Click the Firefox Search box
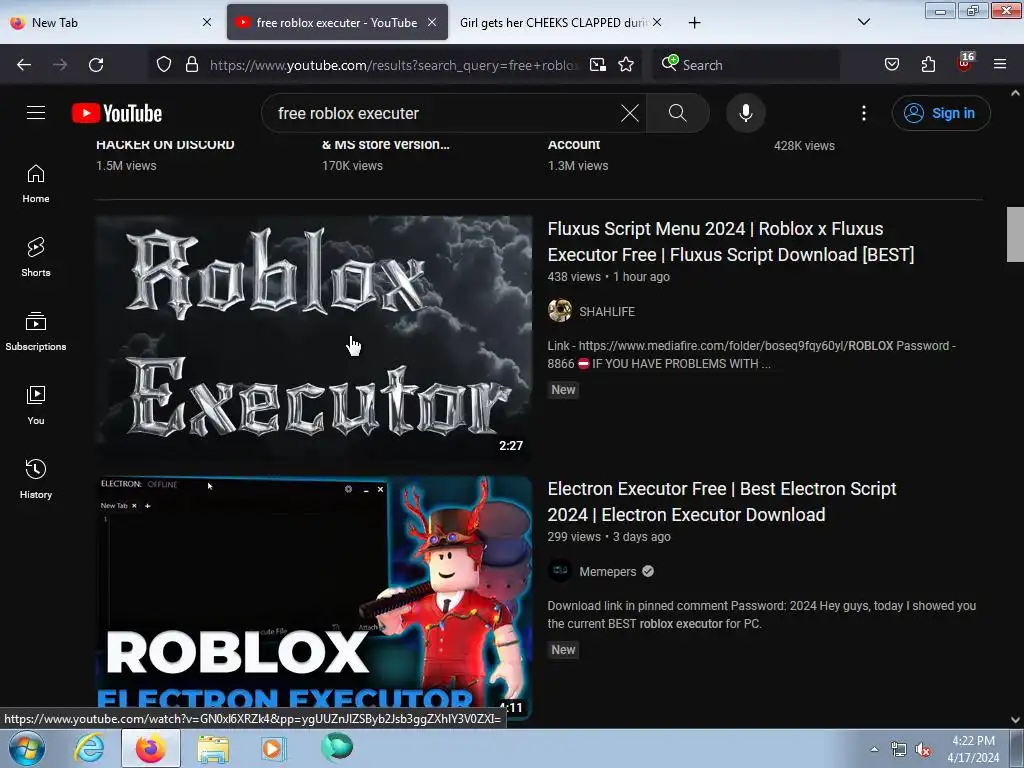Viewport: 1024px width, 768px height. (x=746, y=65)
